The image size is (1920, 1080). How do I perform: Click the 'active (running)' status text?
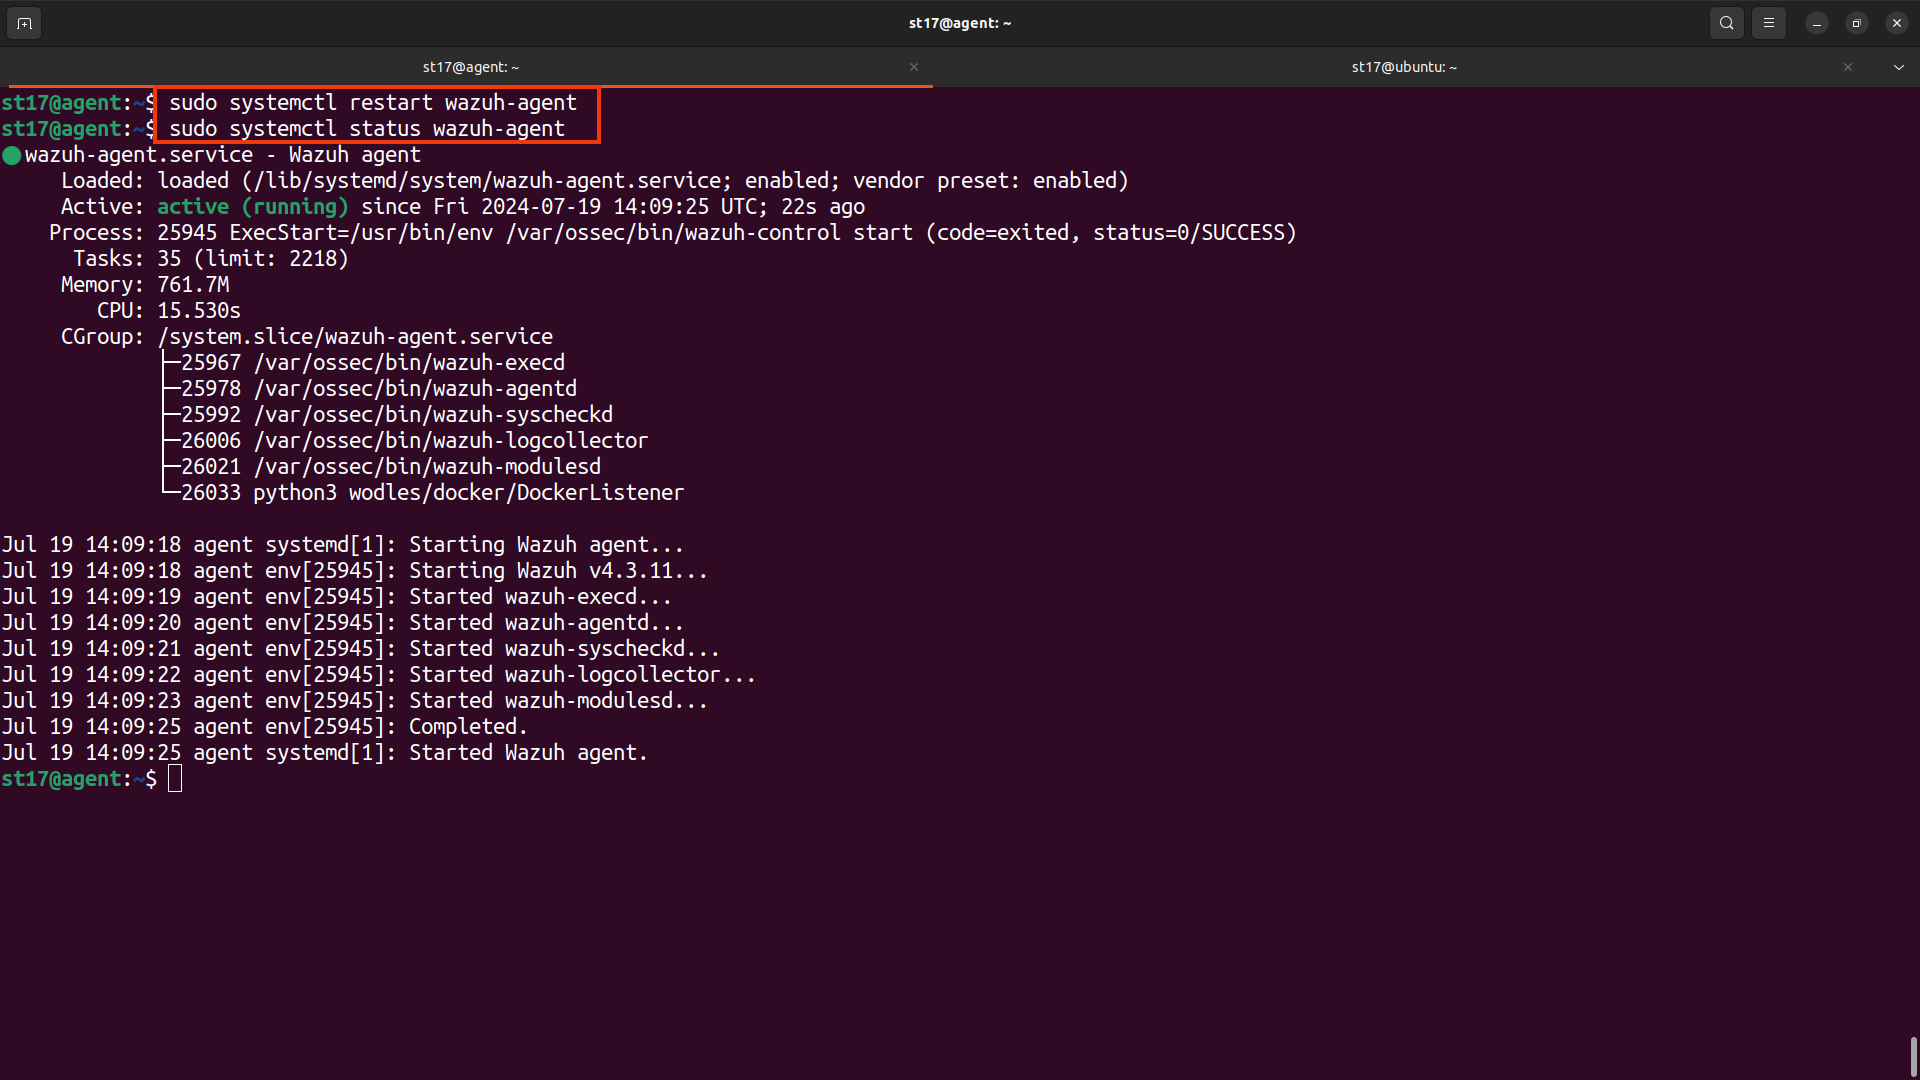pos(253,207)
